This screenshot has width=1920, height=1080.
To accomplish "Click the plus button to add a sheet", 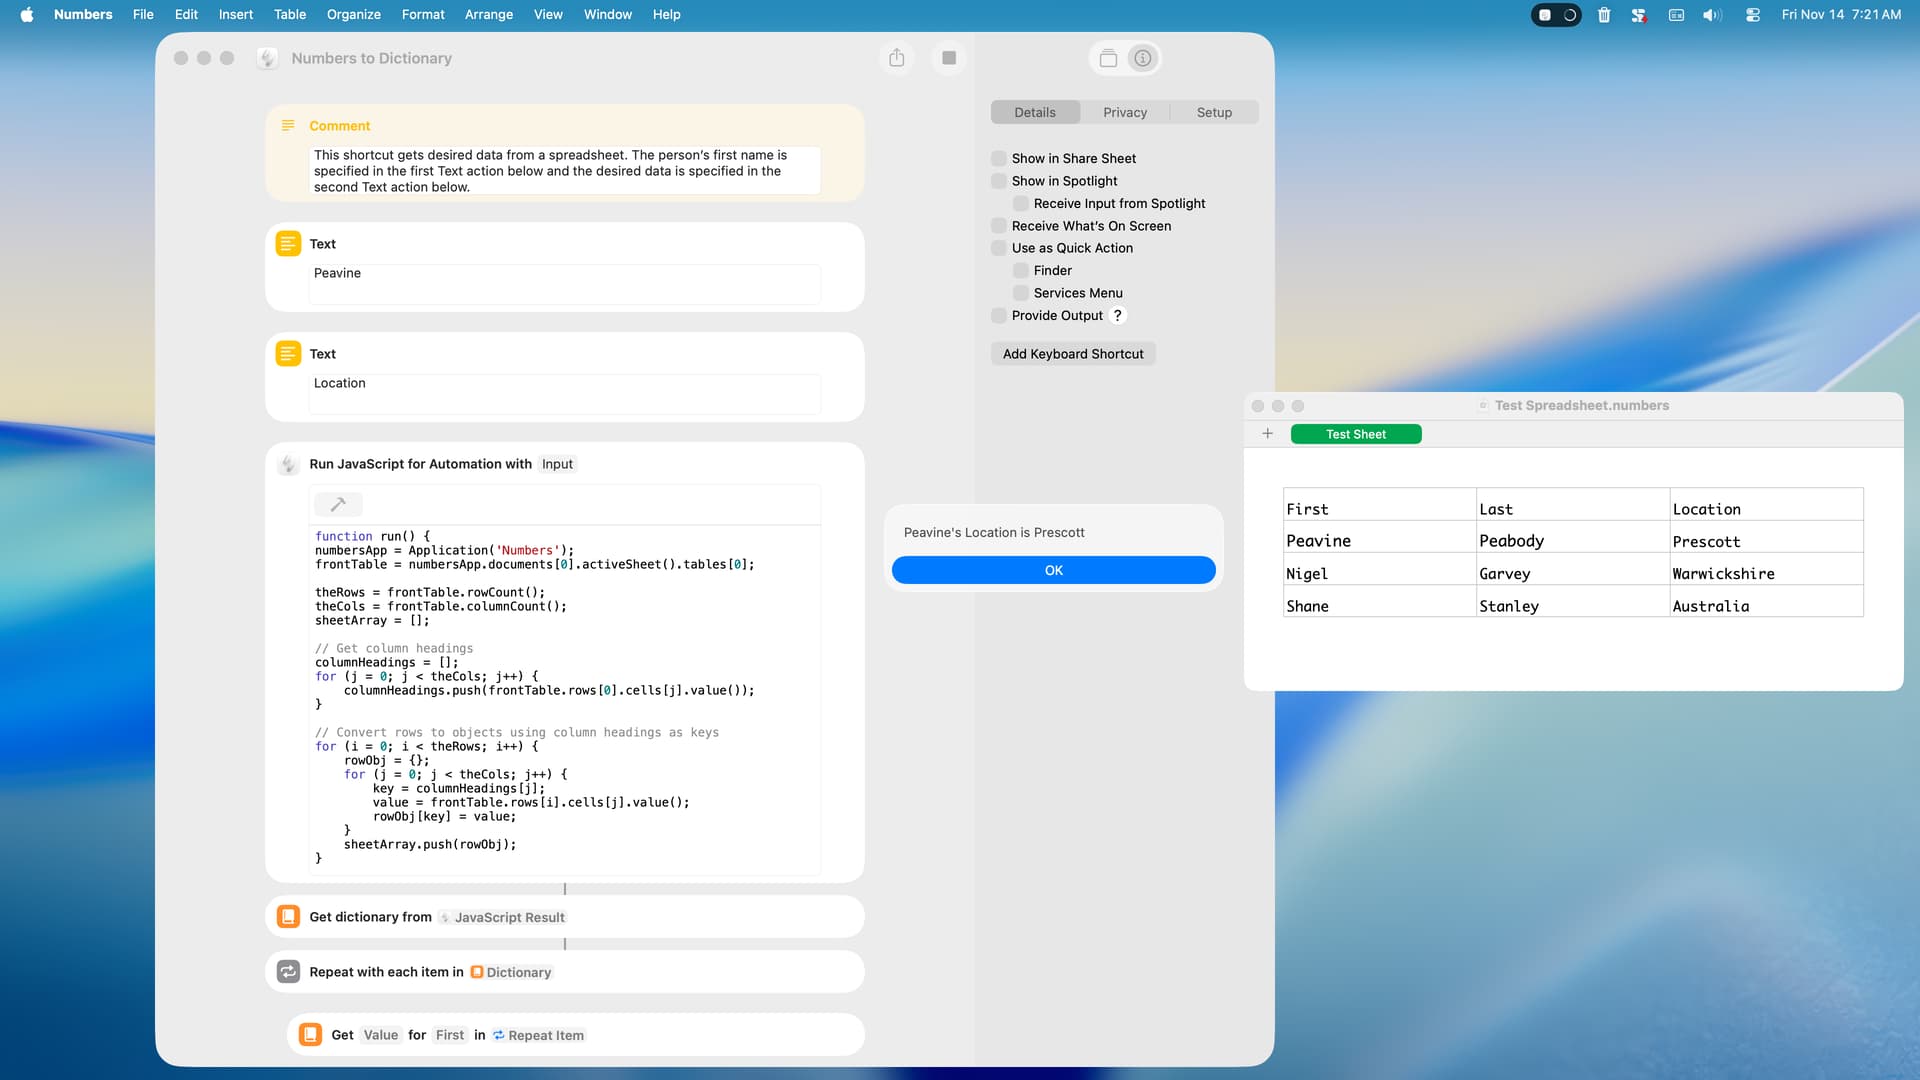I will click(x=1267, y=434).
